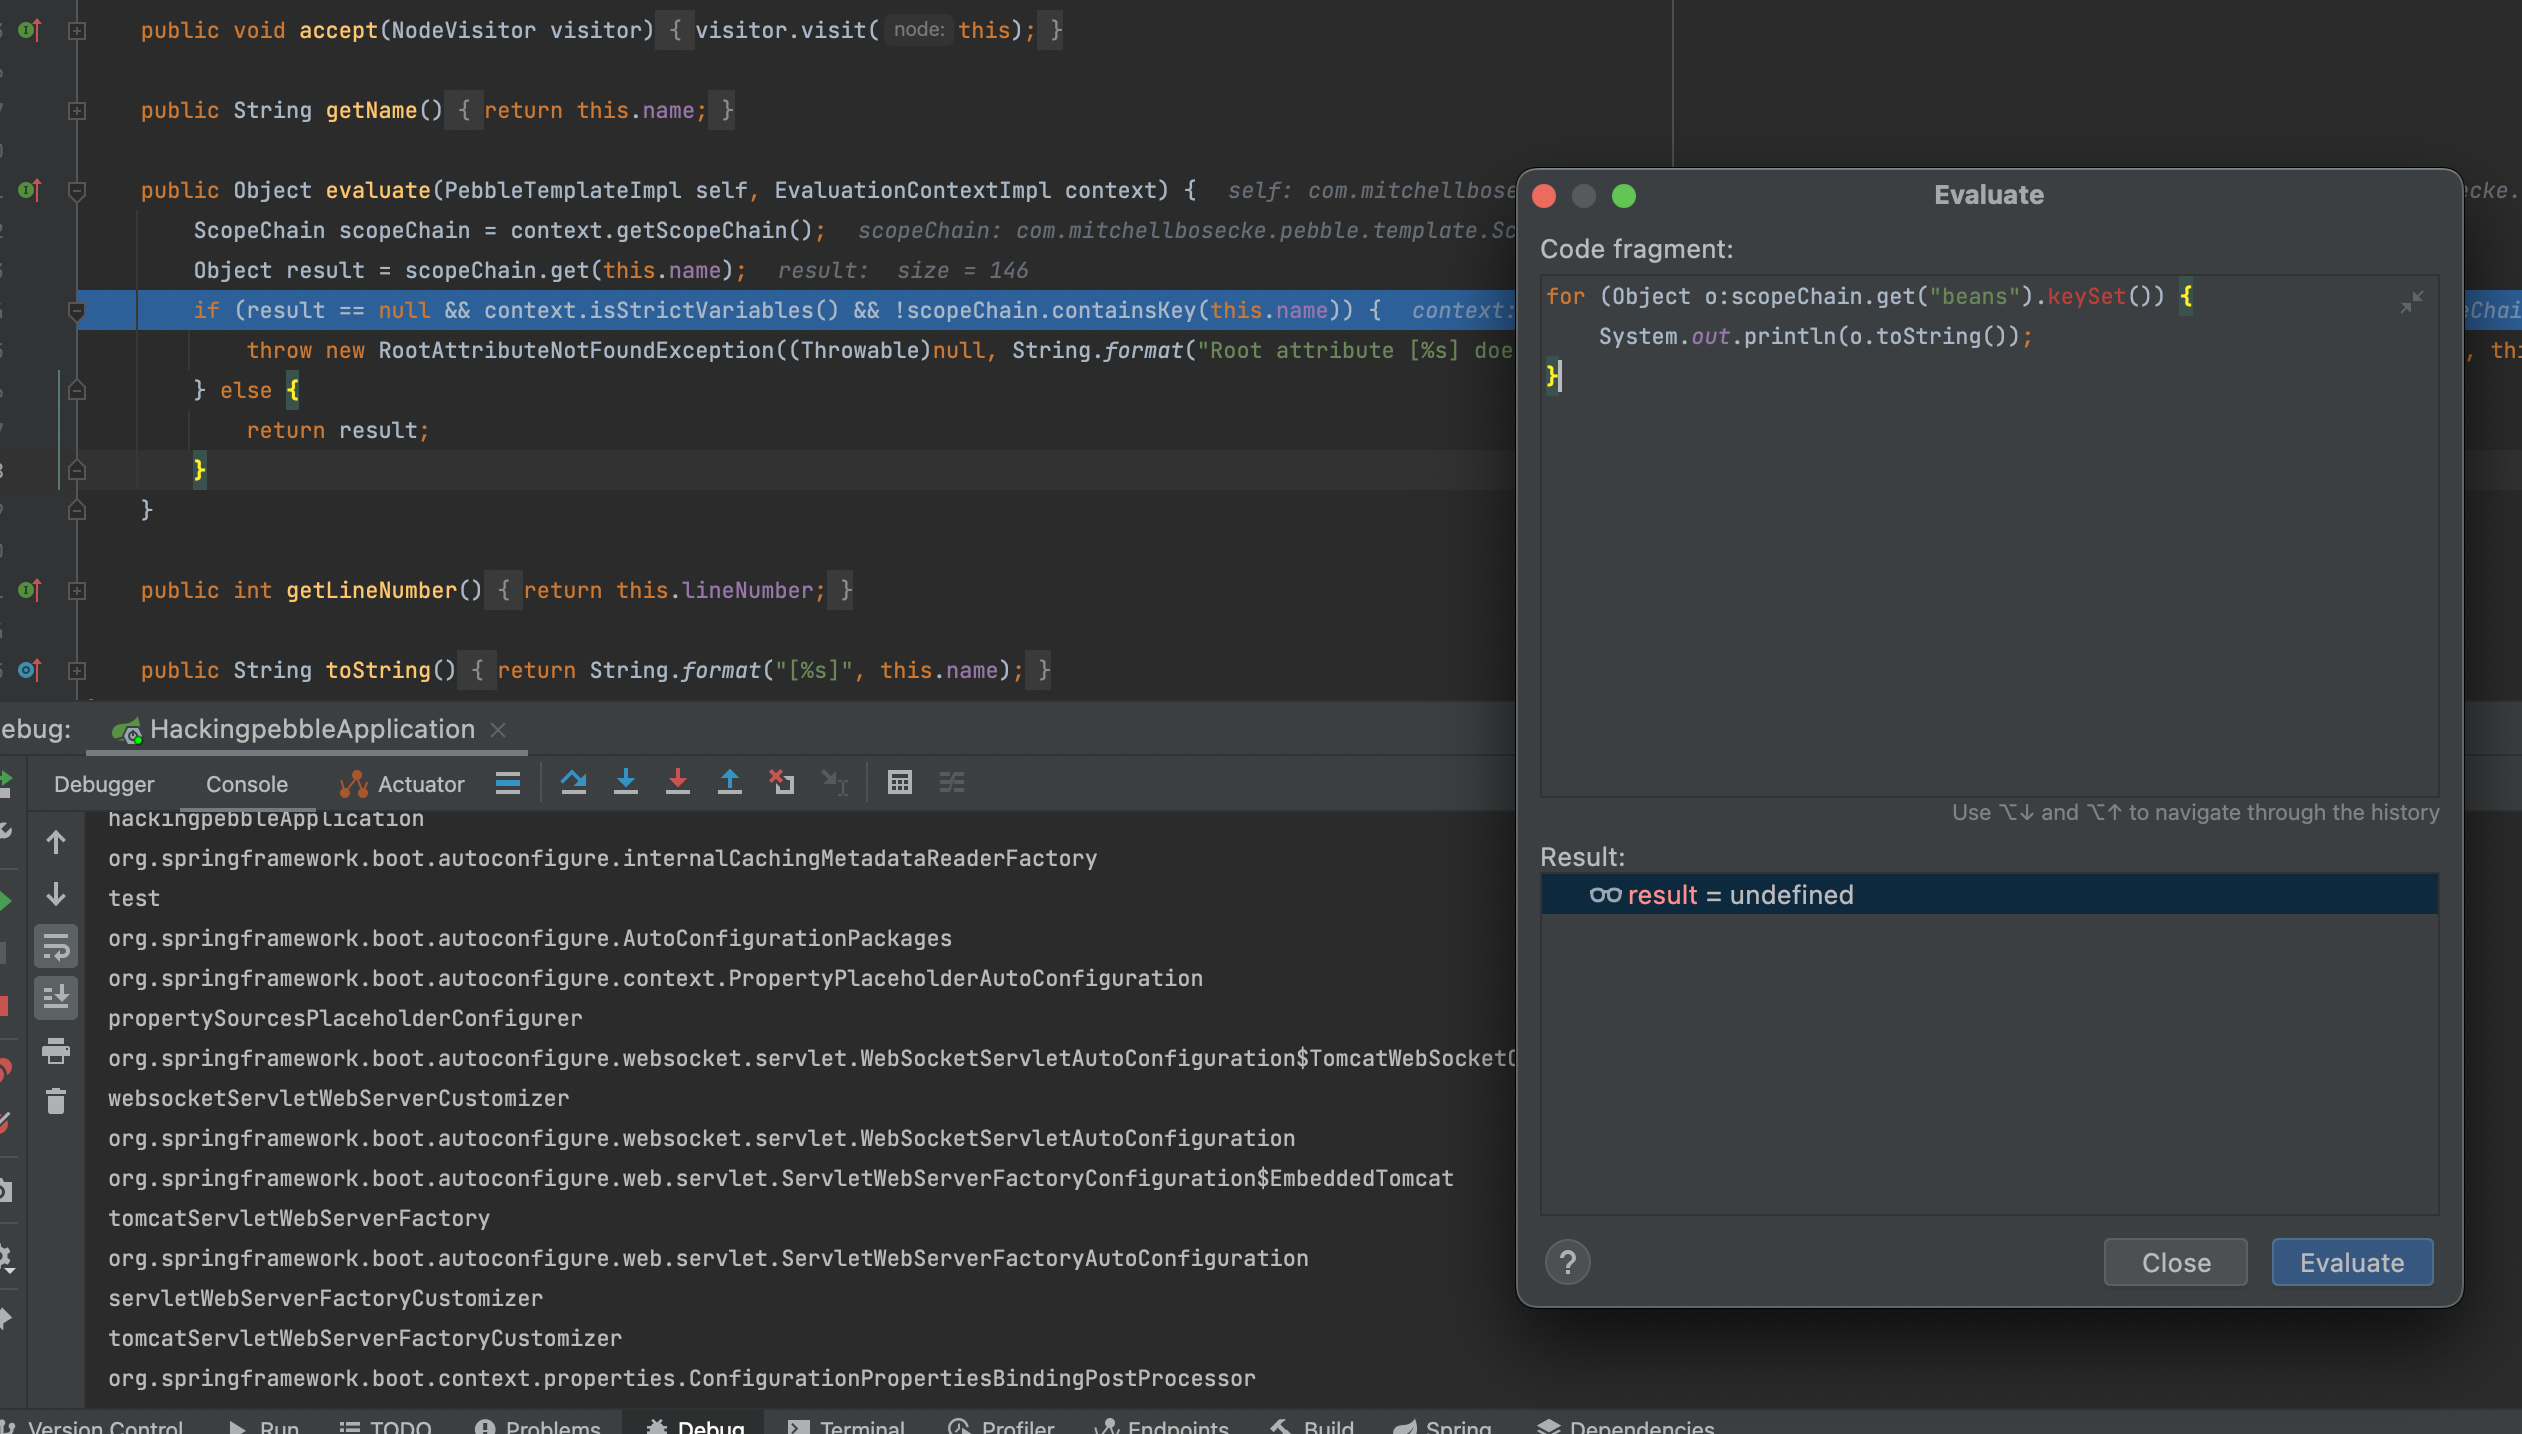Screen dimensions: 2522x1434
Task: Expand the folded toString method
Action: coord(77,670)
